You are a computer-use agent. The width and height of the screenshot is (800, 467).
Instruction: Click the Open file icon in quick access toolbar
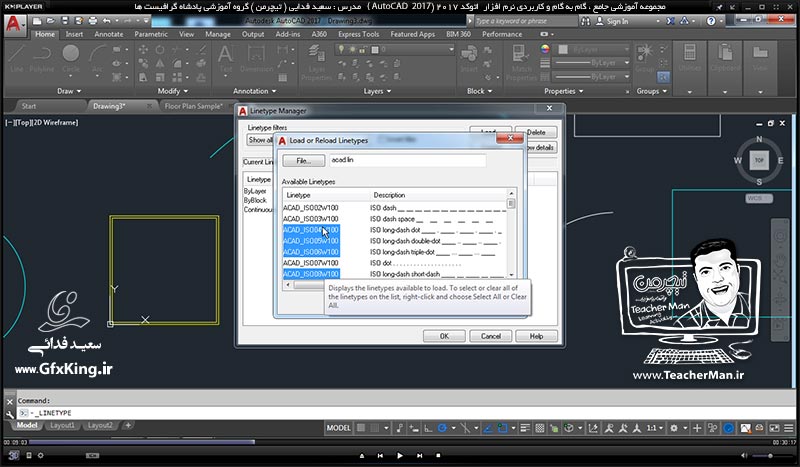click(51, 21)
